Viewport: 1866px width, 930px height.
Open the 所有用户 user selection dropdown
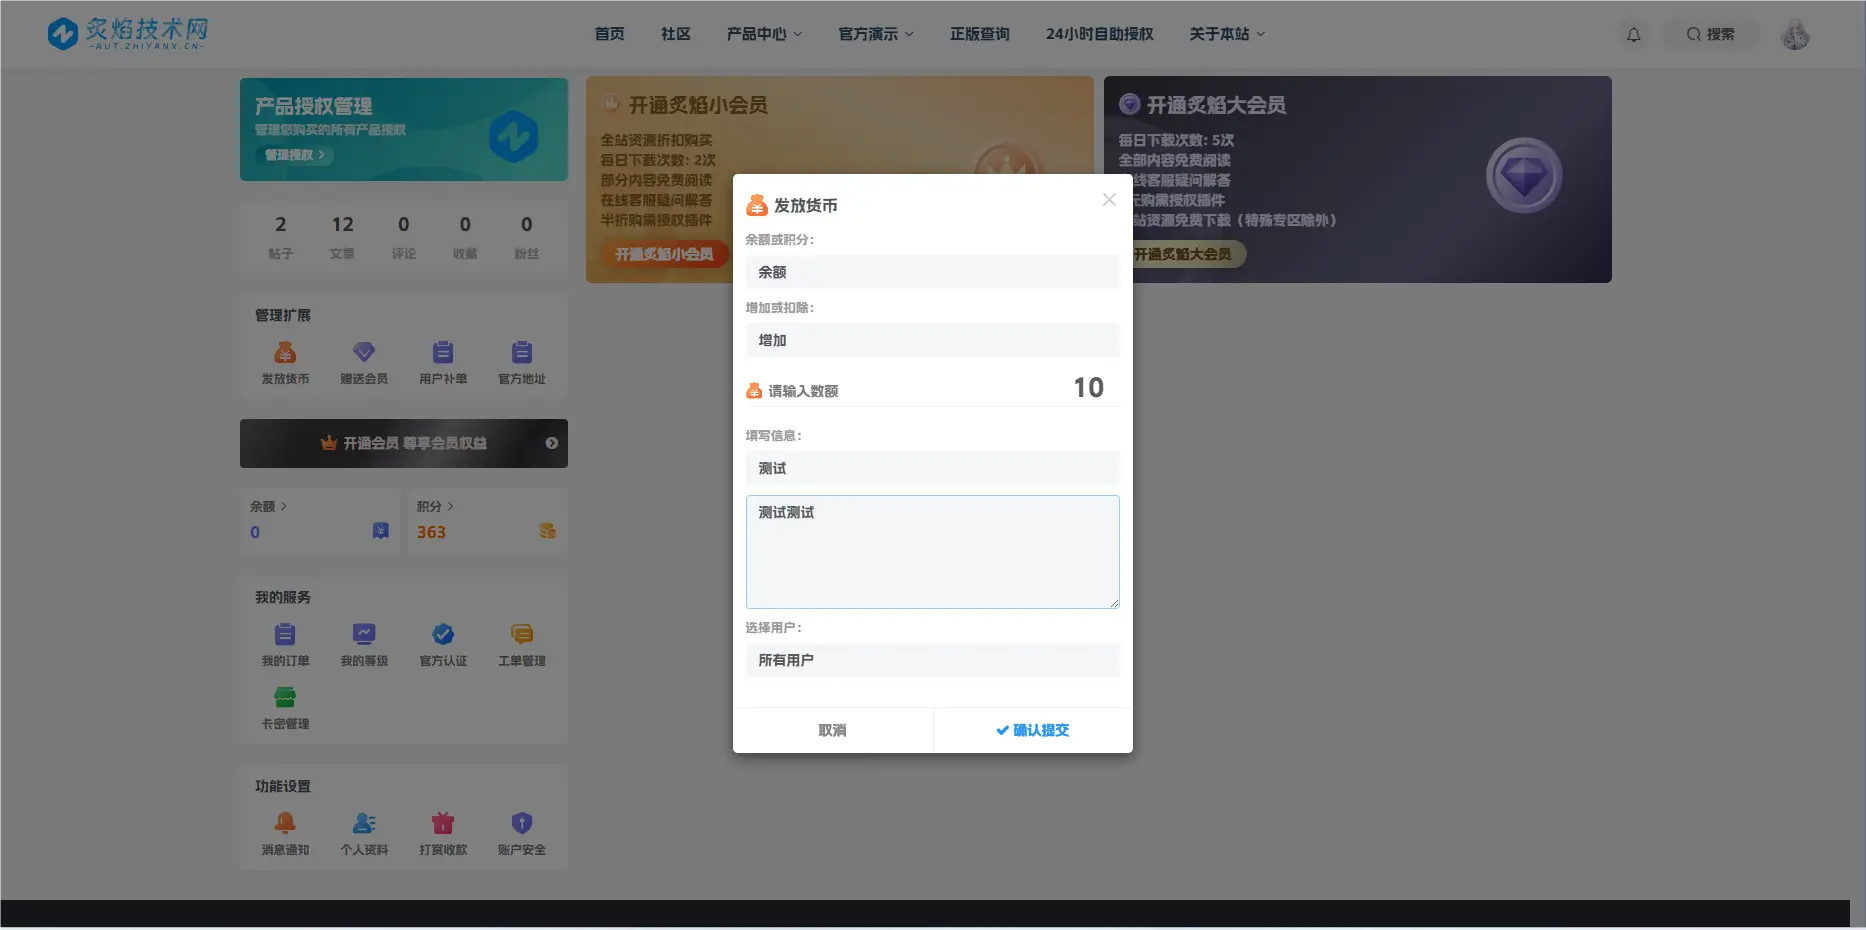pyautogui.click(x=931, y=660)
